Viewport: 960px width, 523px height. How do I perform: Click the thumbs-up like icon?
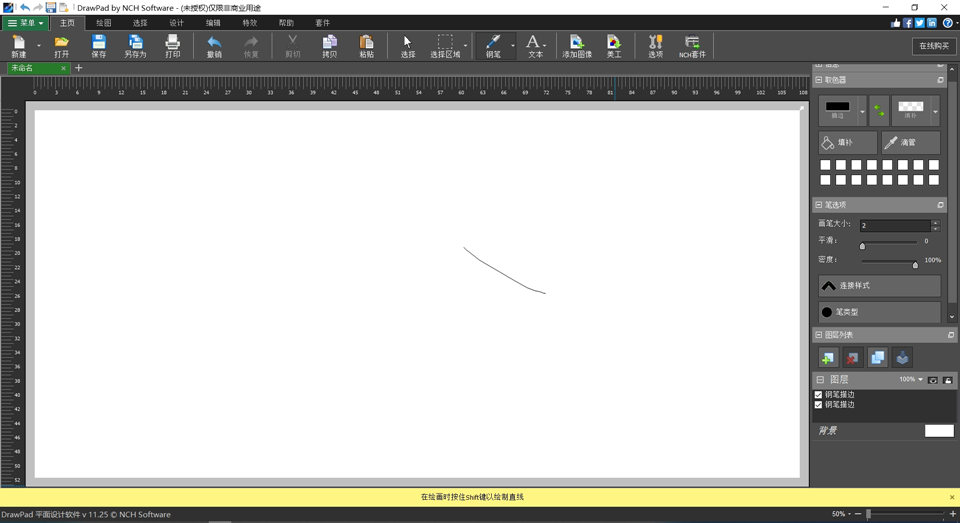click(x=896, y=23)
